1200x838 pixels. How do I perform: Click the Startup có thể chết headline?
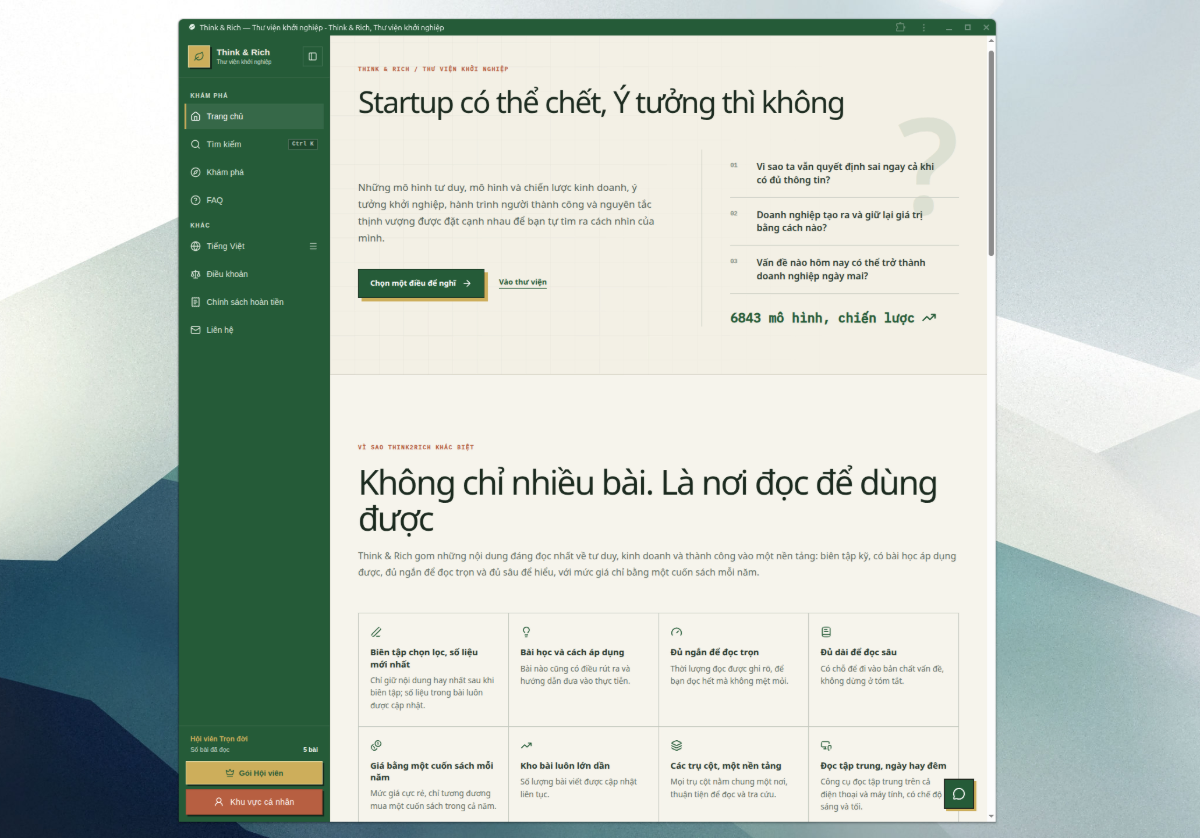pyautogui.click(x=601, y=103)
